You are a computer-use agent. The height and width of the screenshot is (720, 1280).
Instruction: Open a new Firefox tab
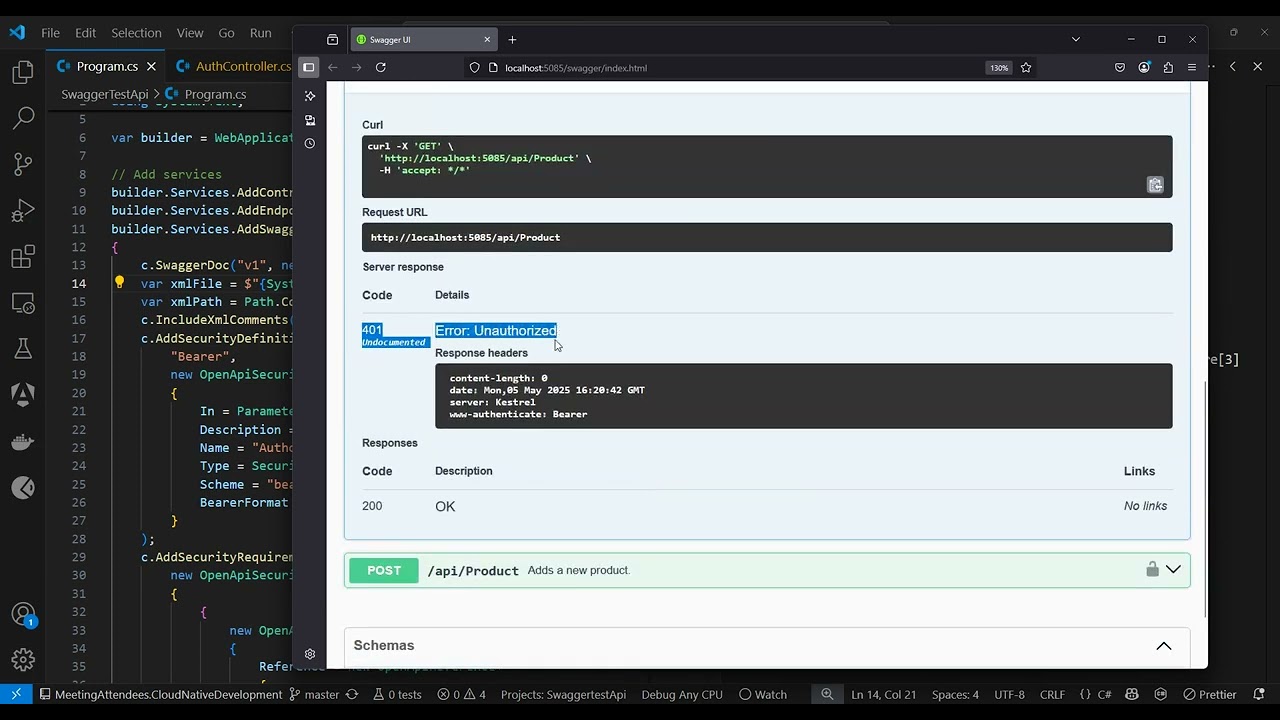[x=512, y=40]
